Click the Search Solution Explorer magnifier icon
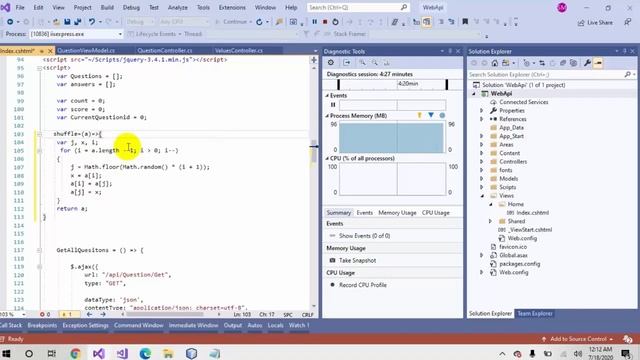The image size is (640, 360). (628, 74)
